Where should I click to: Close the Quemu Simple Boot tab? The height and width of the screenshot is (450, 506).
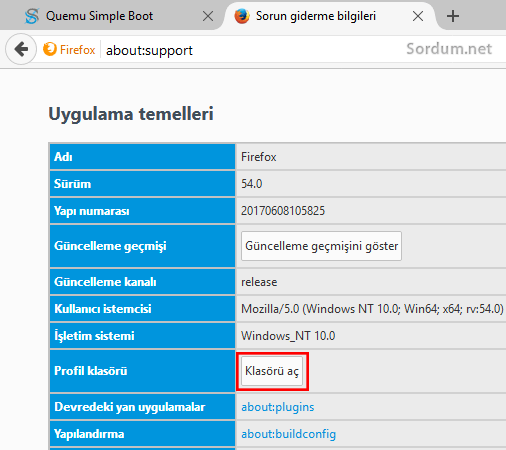coord(208,16)
